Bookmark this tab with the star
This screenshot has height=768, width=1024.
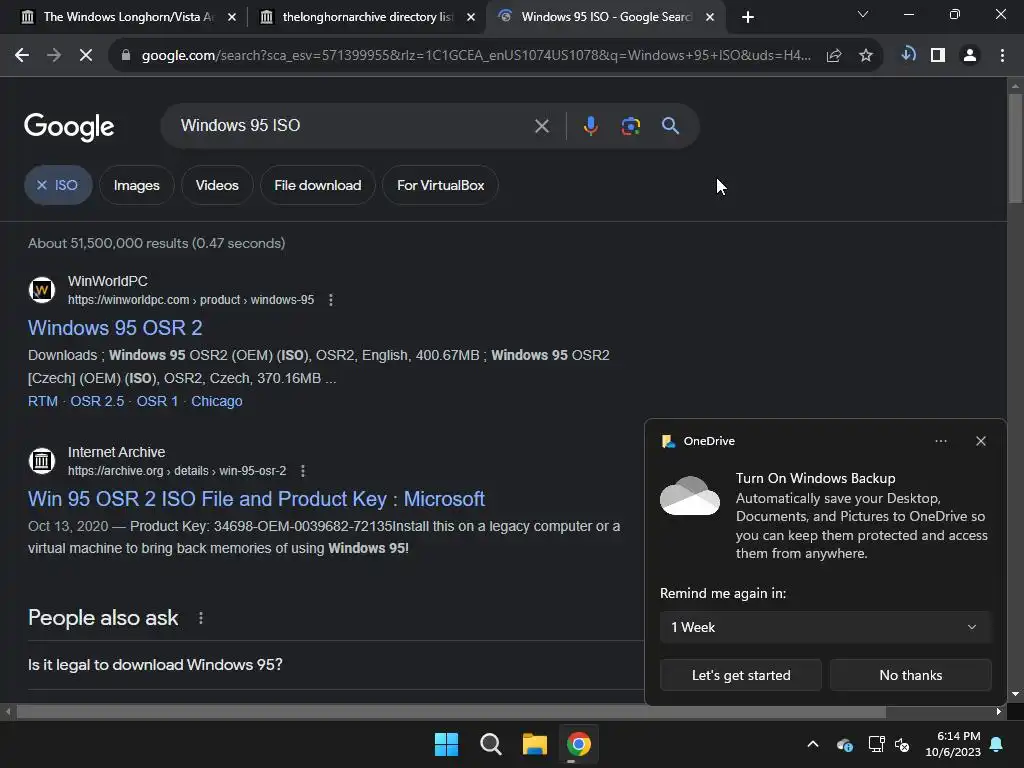(865, 56)
